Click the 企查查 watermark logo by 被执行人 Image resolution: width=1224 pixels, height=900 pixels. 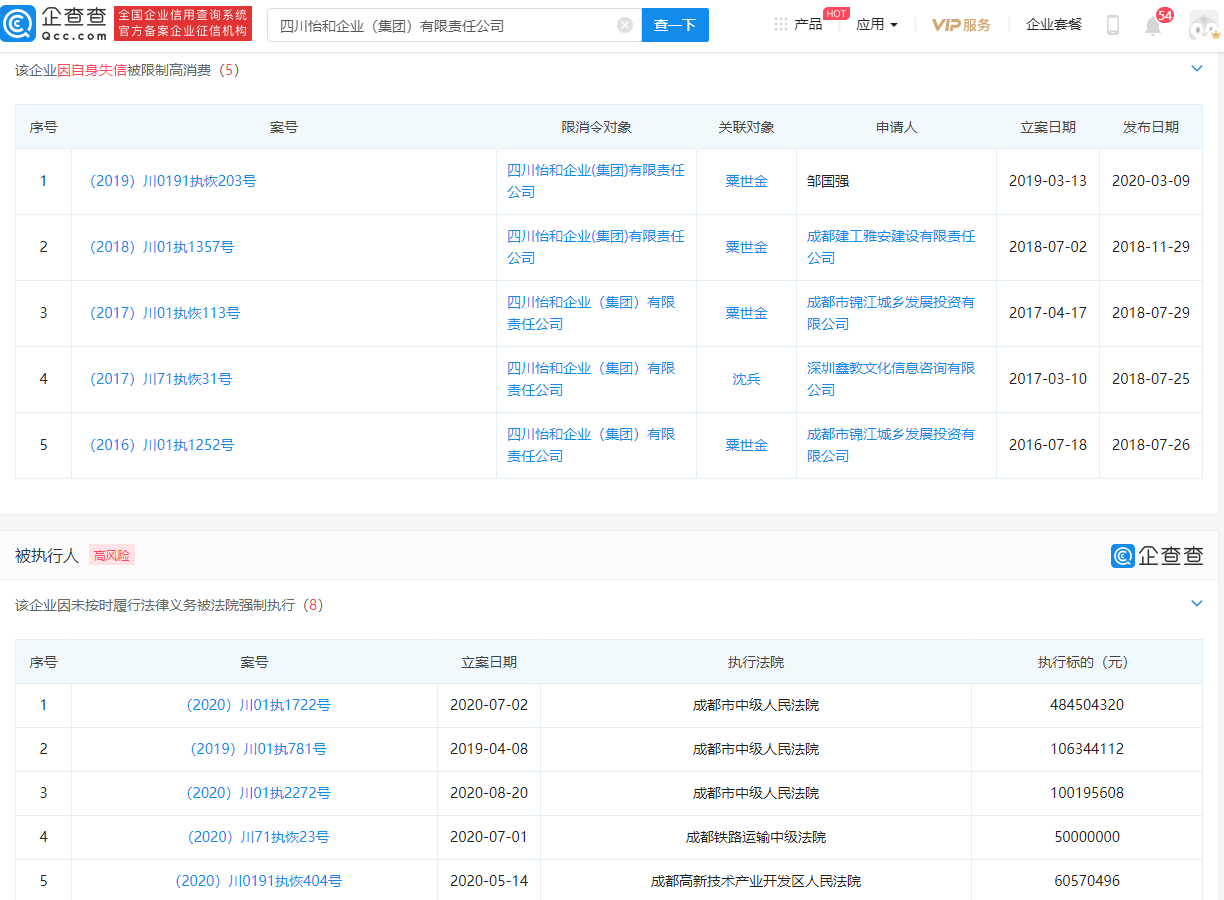coord(1157,556)
